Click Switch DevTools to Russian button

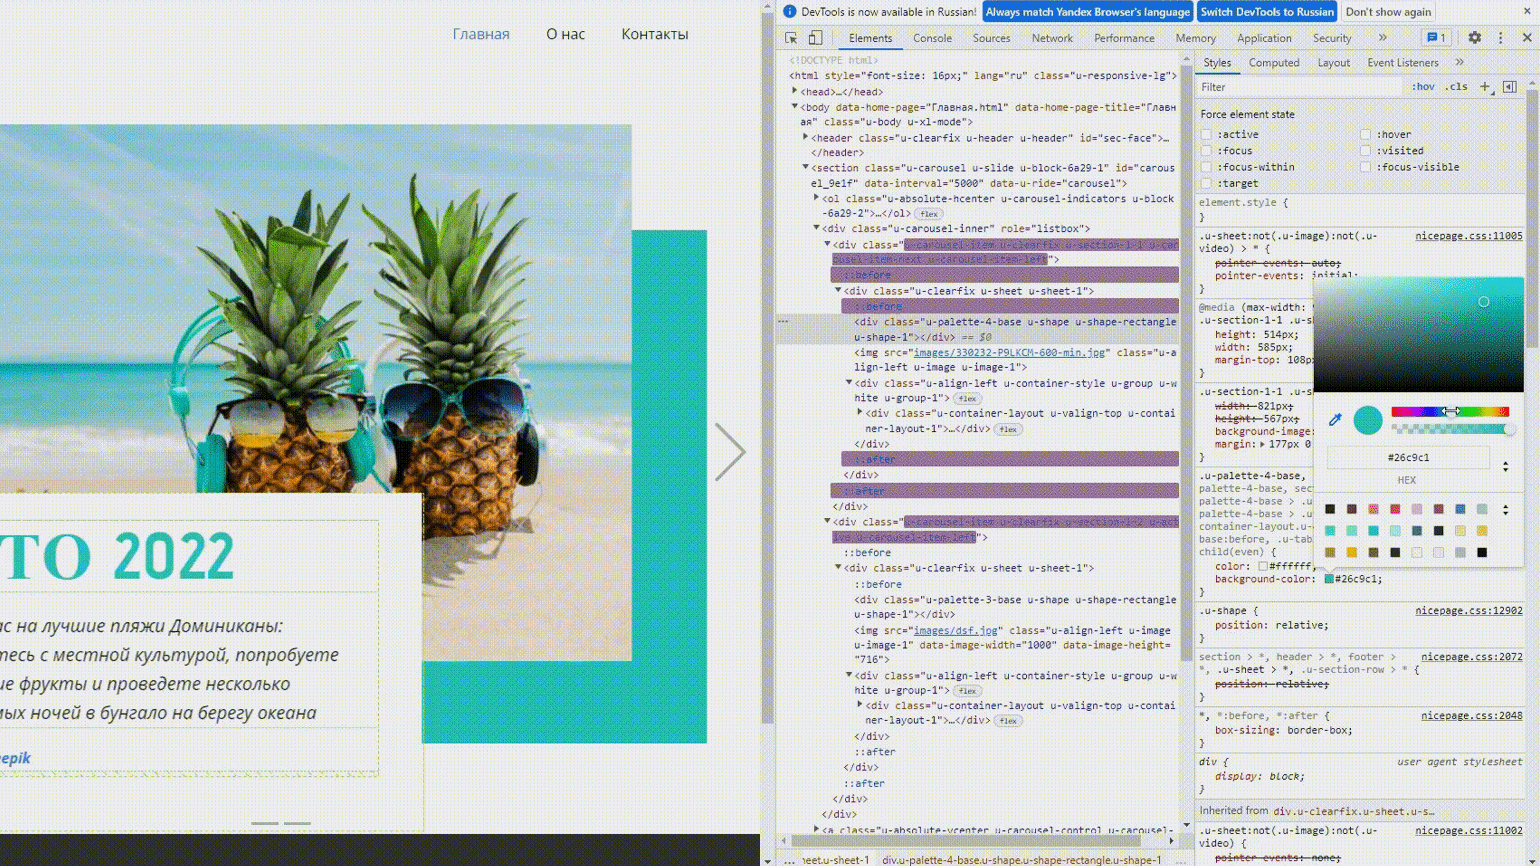coord(1266,12)
